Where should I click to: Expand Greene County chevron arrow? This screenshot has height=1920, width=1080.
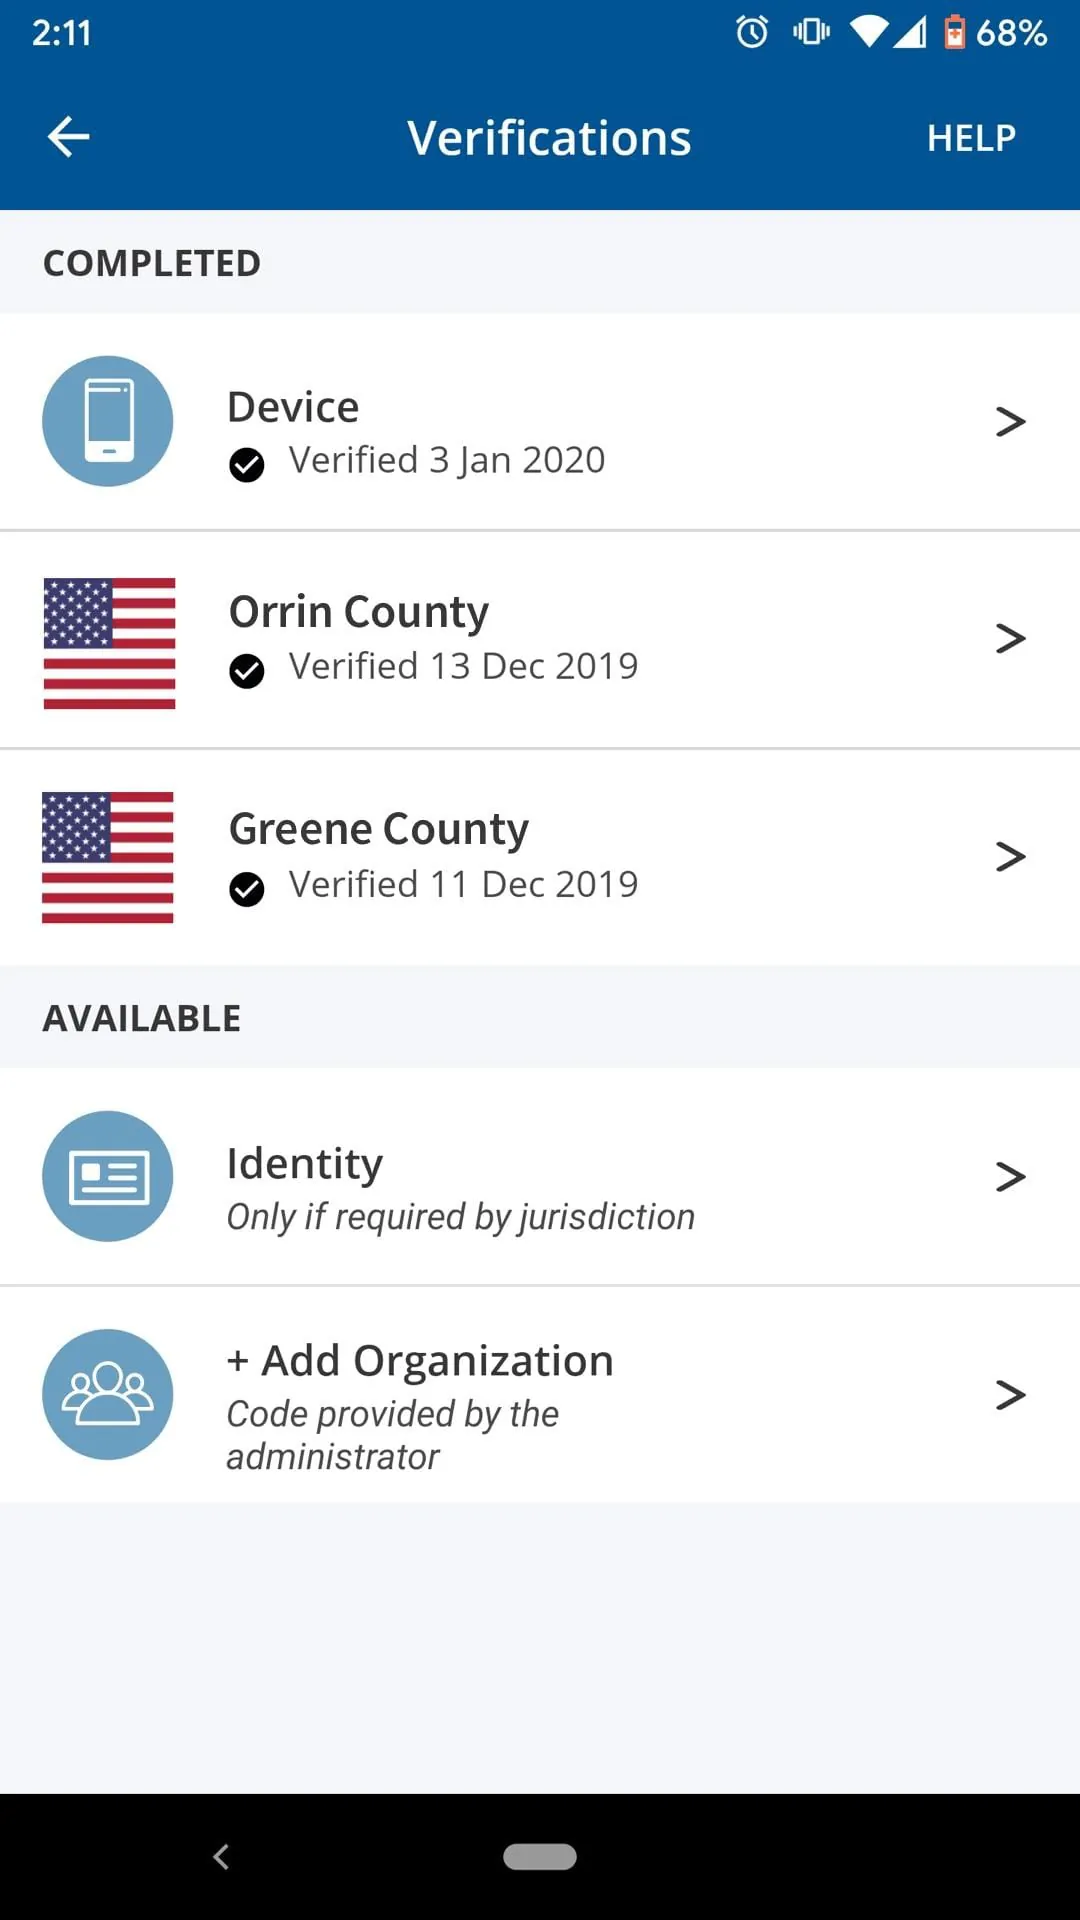point(1010,856)
